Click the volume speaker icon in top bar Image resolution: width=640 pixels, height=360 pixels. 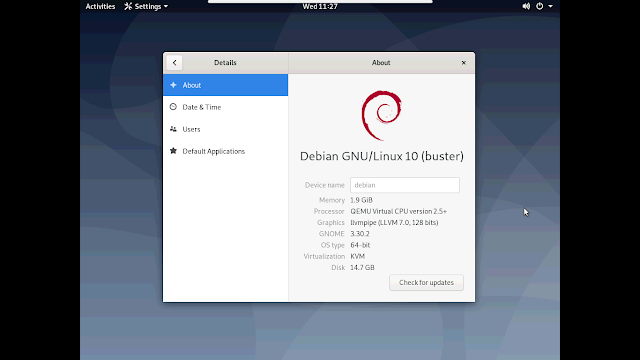click(526, 6)
